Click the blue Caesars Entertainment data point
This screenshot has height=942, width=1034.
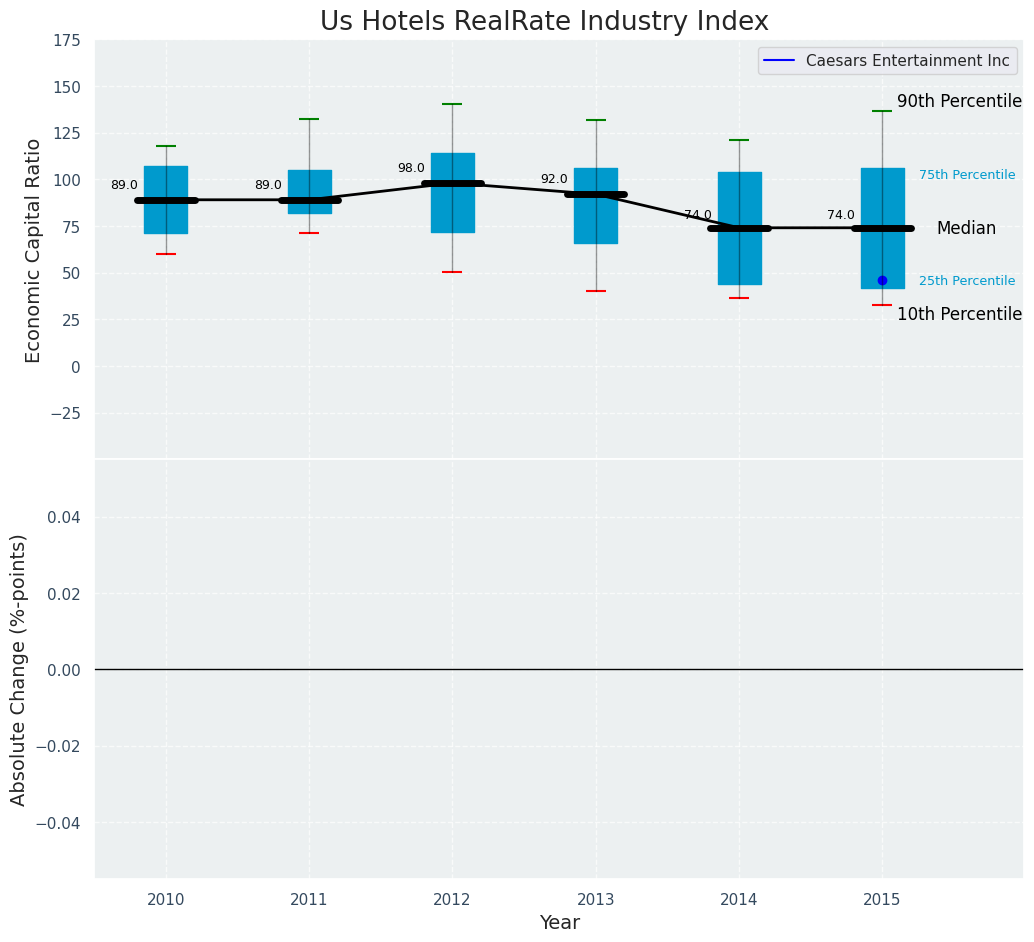[x=882, y=280]
